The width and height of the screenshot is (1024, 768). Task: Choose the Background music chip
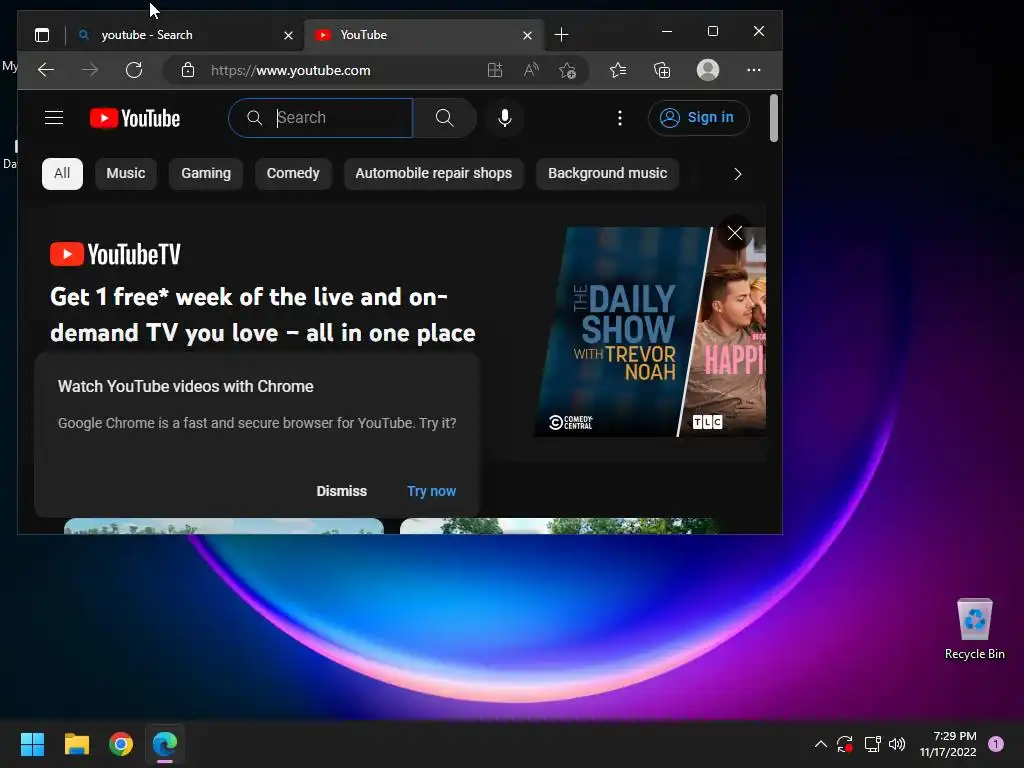pyautogui.click(x=607, y=174)
